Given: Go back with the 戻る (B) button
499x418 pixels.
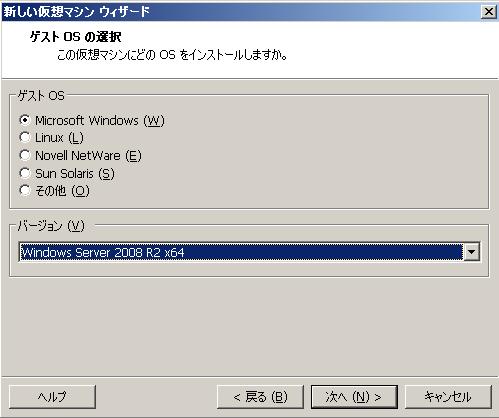Looking at the screenshot, I should pyautogui.click(x=260, y=397).
